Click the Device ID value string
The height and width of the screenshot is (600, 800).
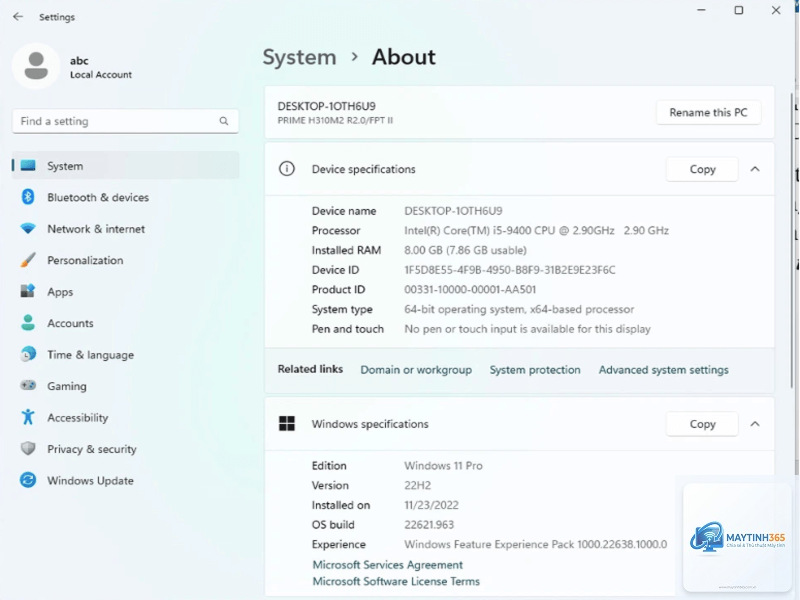510,270
